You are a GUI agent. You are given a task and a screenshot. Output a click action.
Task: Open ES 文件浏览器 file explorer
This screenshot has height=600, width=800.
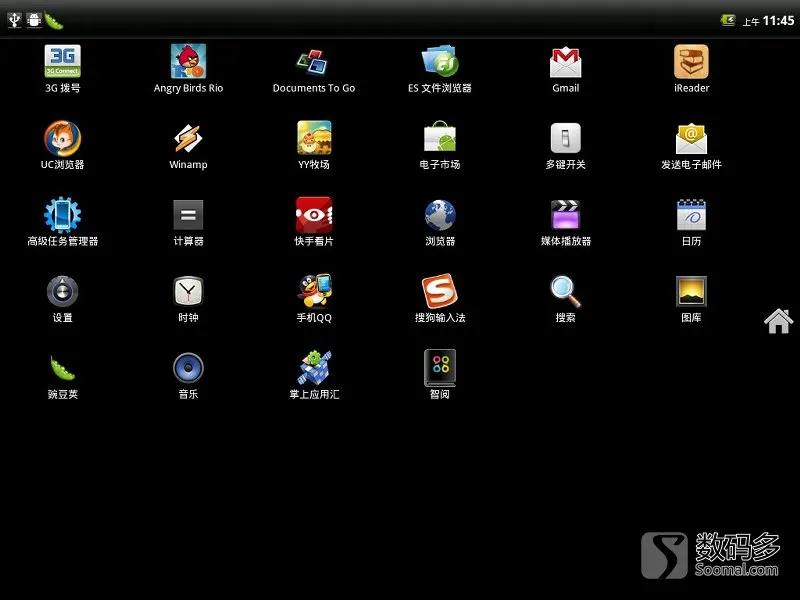(x=440, y=69)
